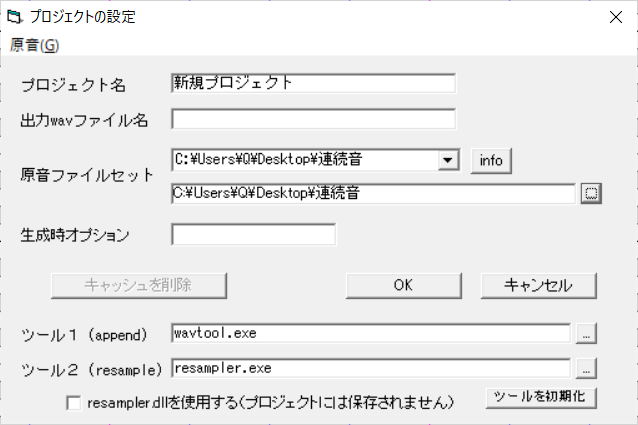This screenshot has width=638, height=425.
Task: Click the キャッシュを削除 button
Action: tap(139, 286)
